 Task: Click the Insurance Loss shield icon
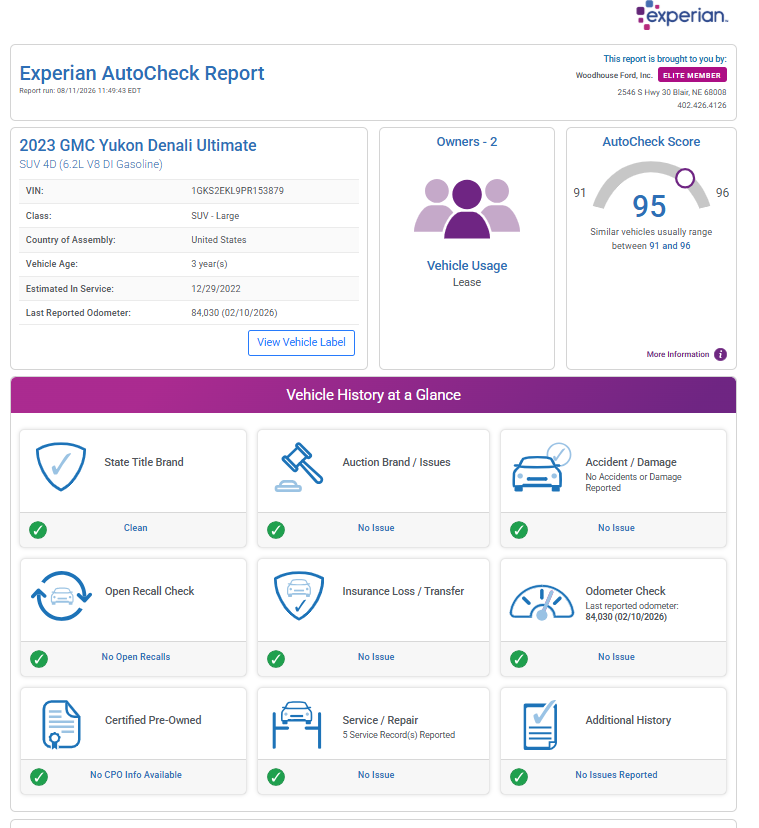[x=298, y=596]
